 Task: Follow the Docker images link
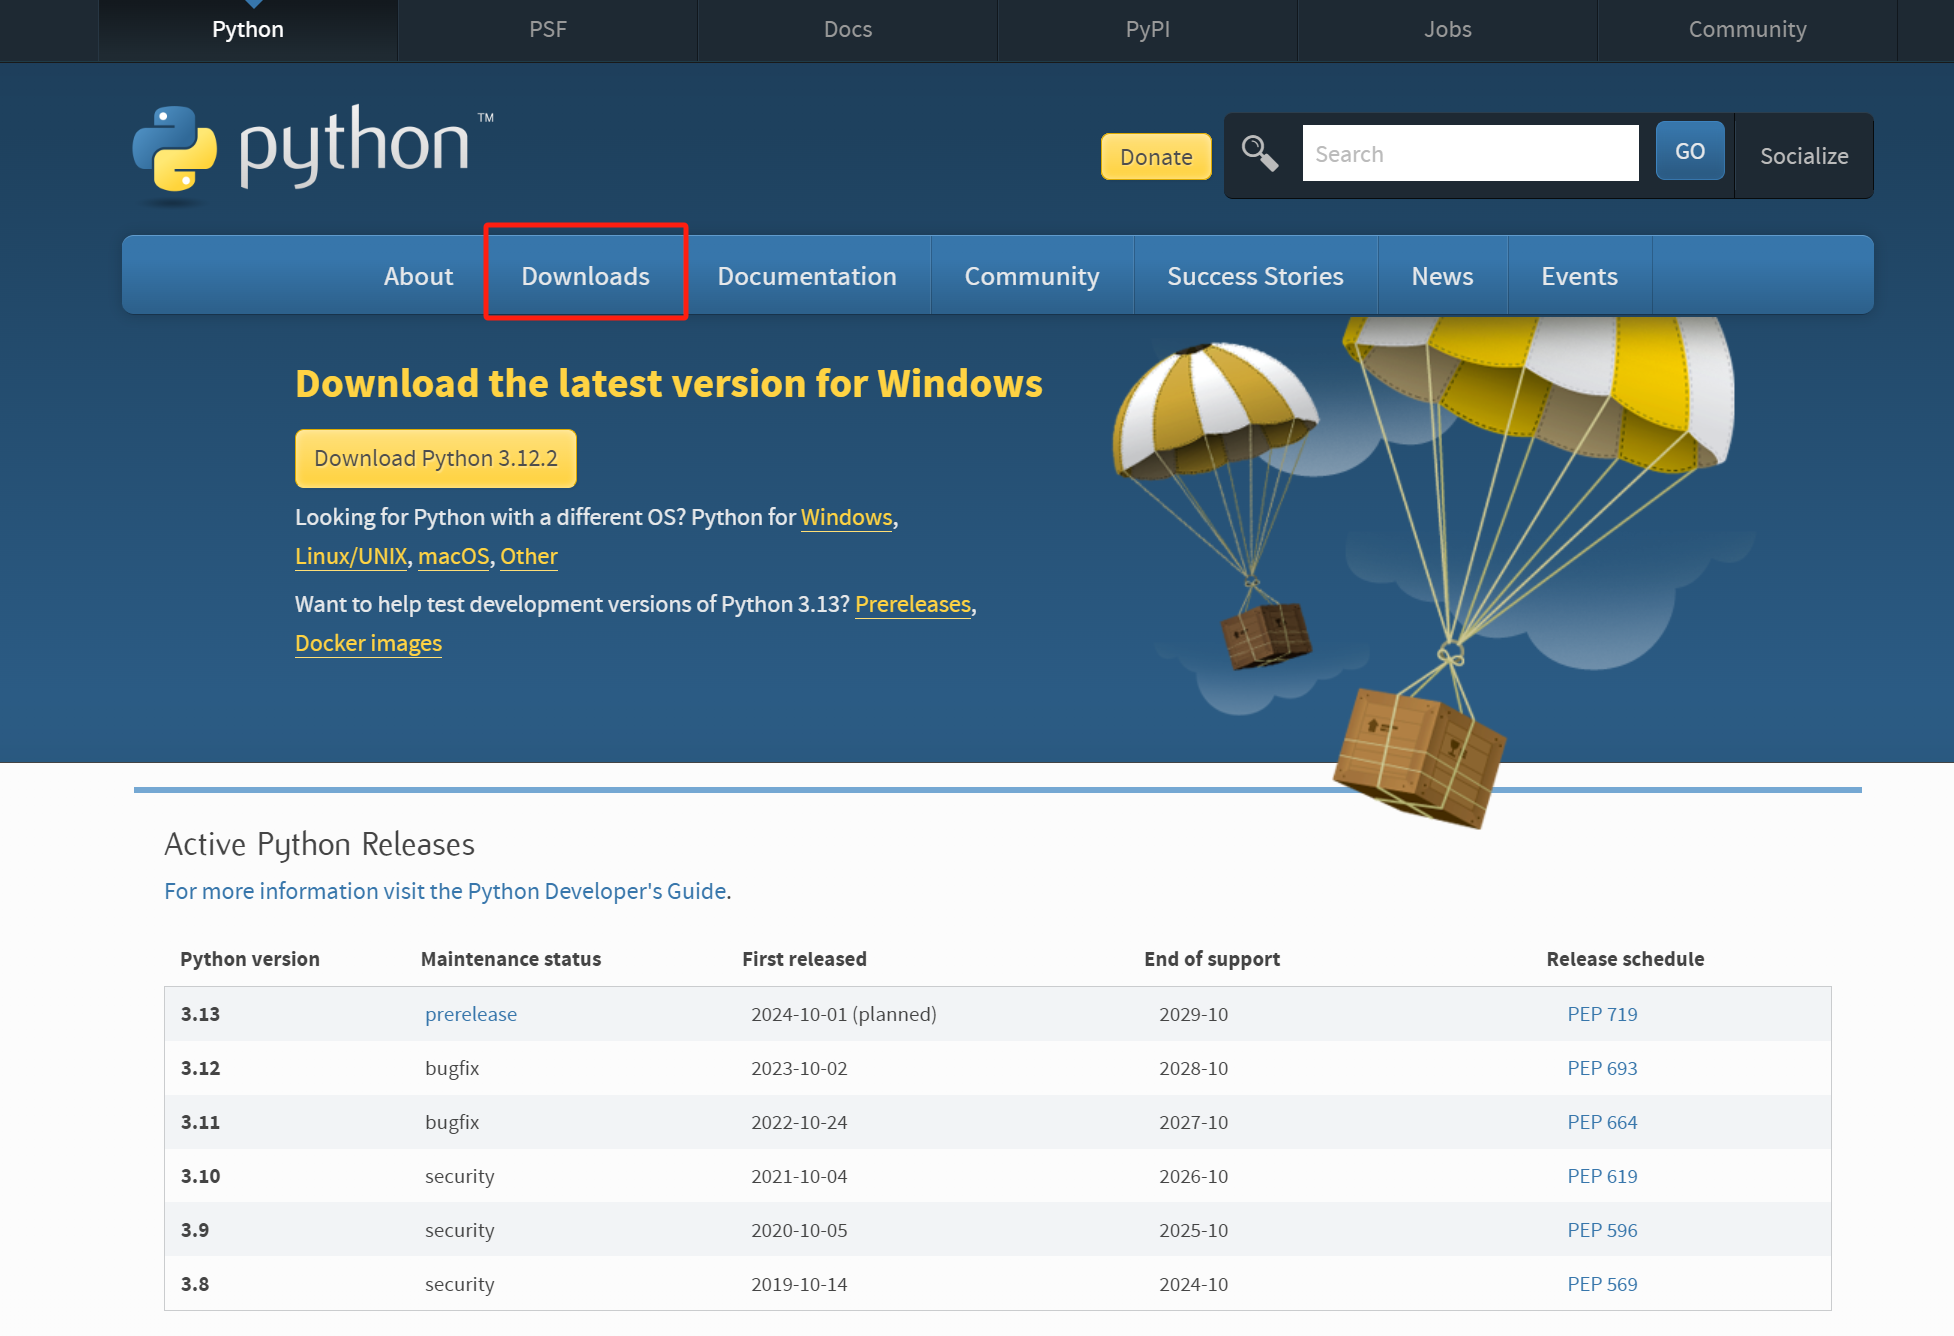pos(368,643)
